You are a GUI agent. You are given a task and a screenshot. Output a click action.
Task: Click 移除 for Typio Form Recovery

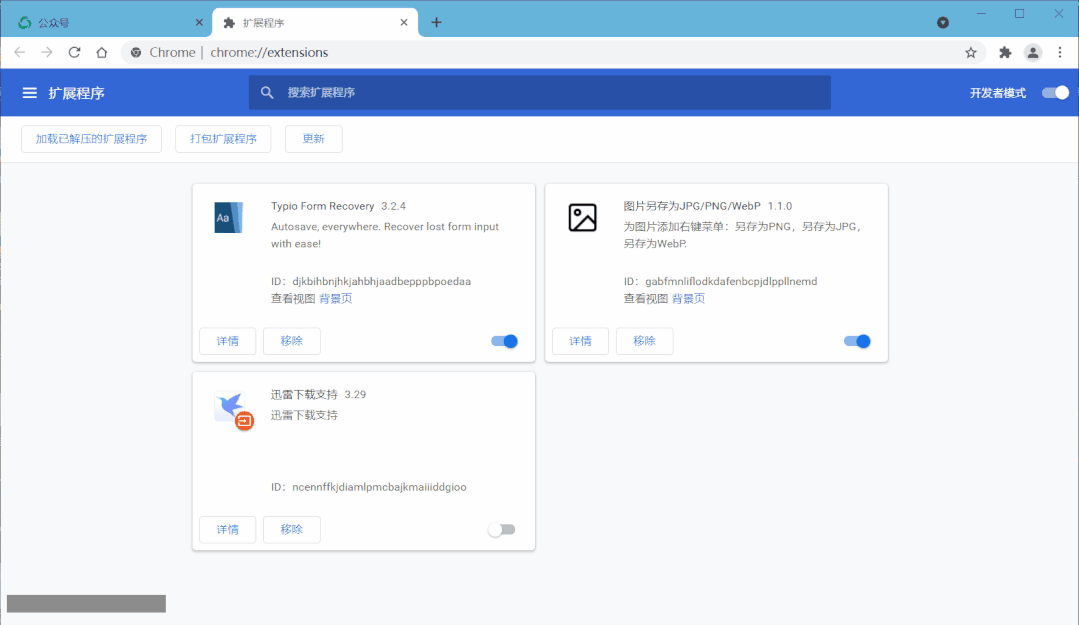coord(292,341)
